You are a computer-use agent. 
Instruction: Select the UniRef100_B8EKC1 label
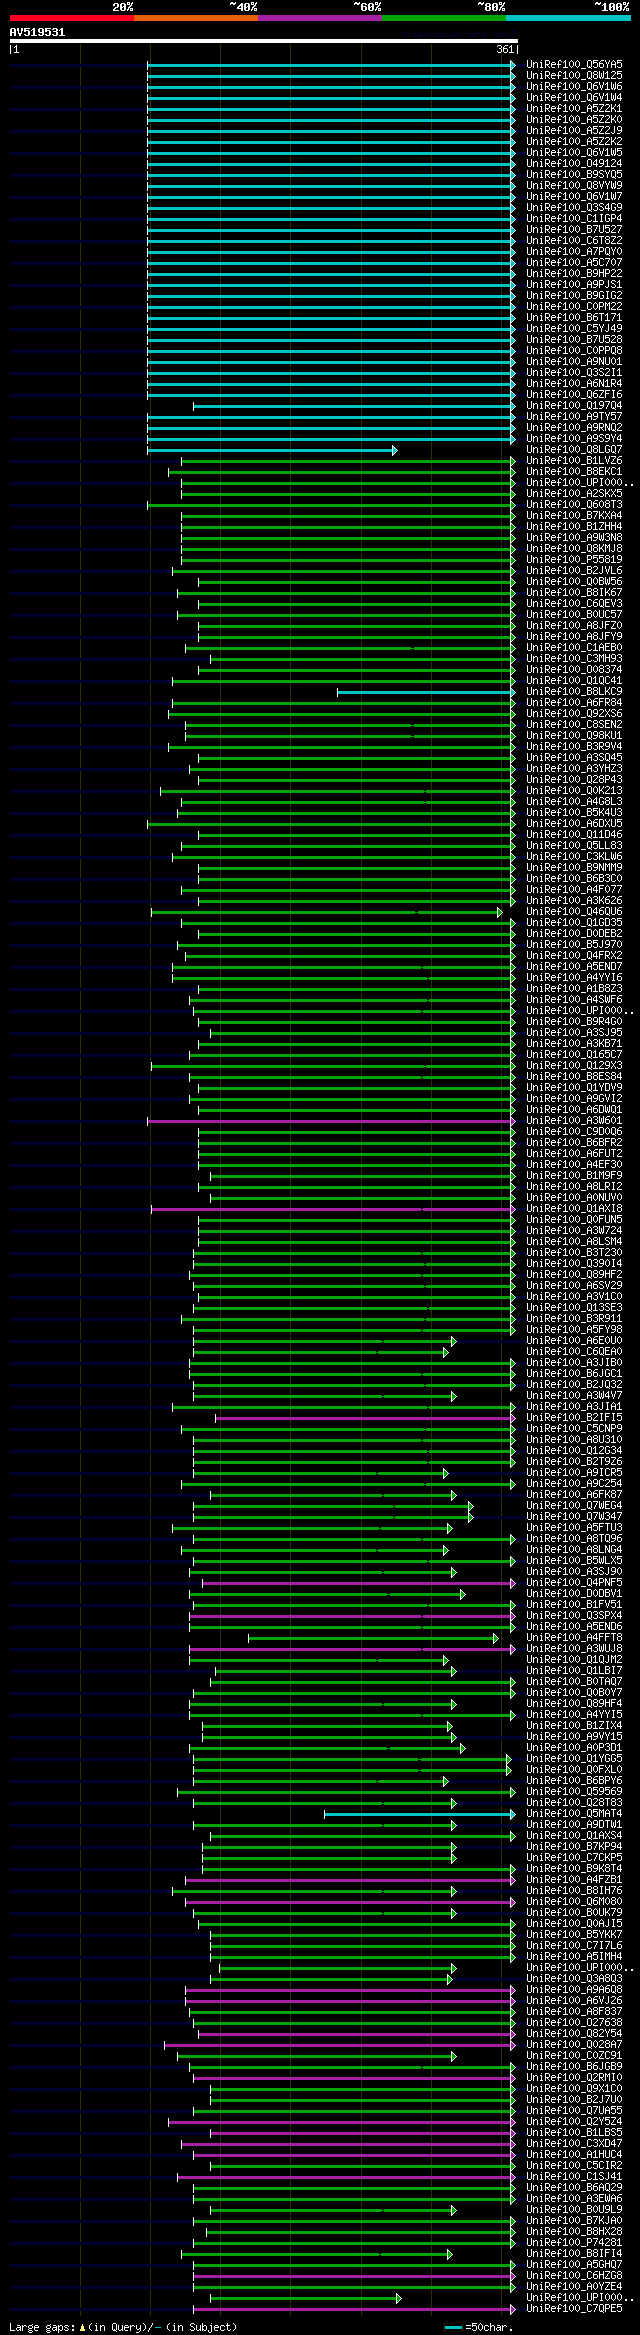574,472
